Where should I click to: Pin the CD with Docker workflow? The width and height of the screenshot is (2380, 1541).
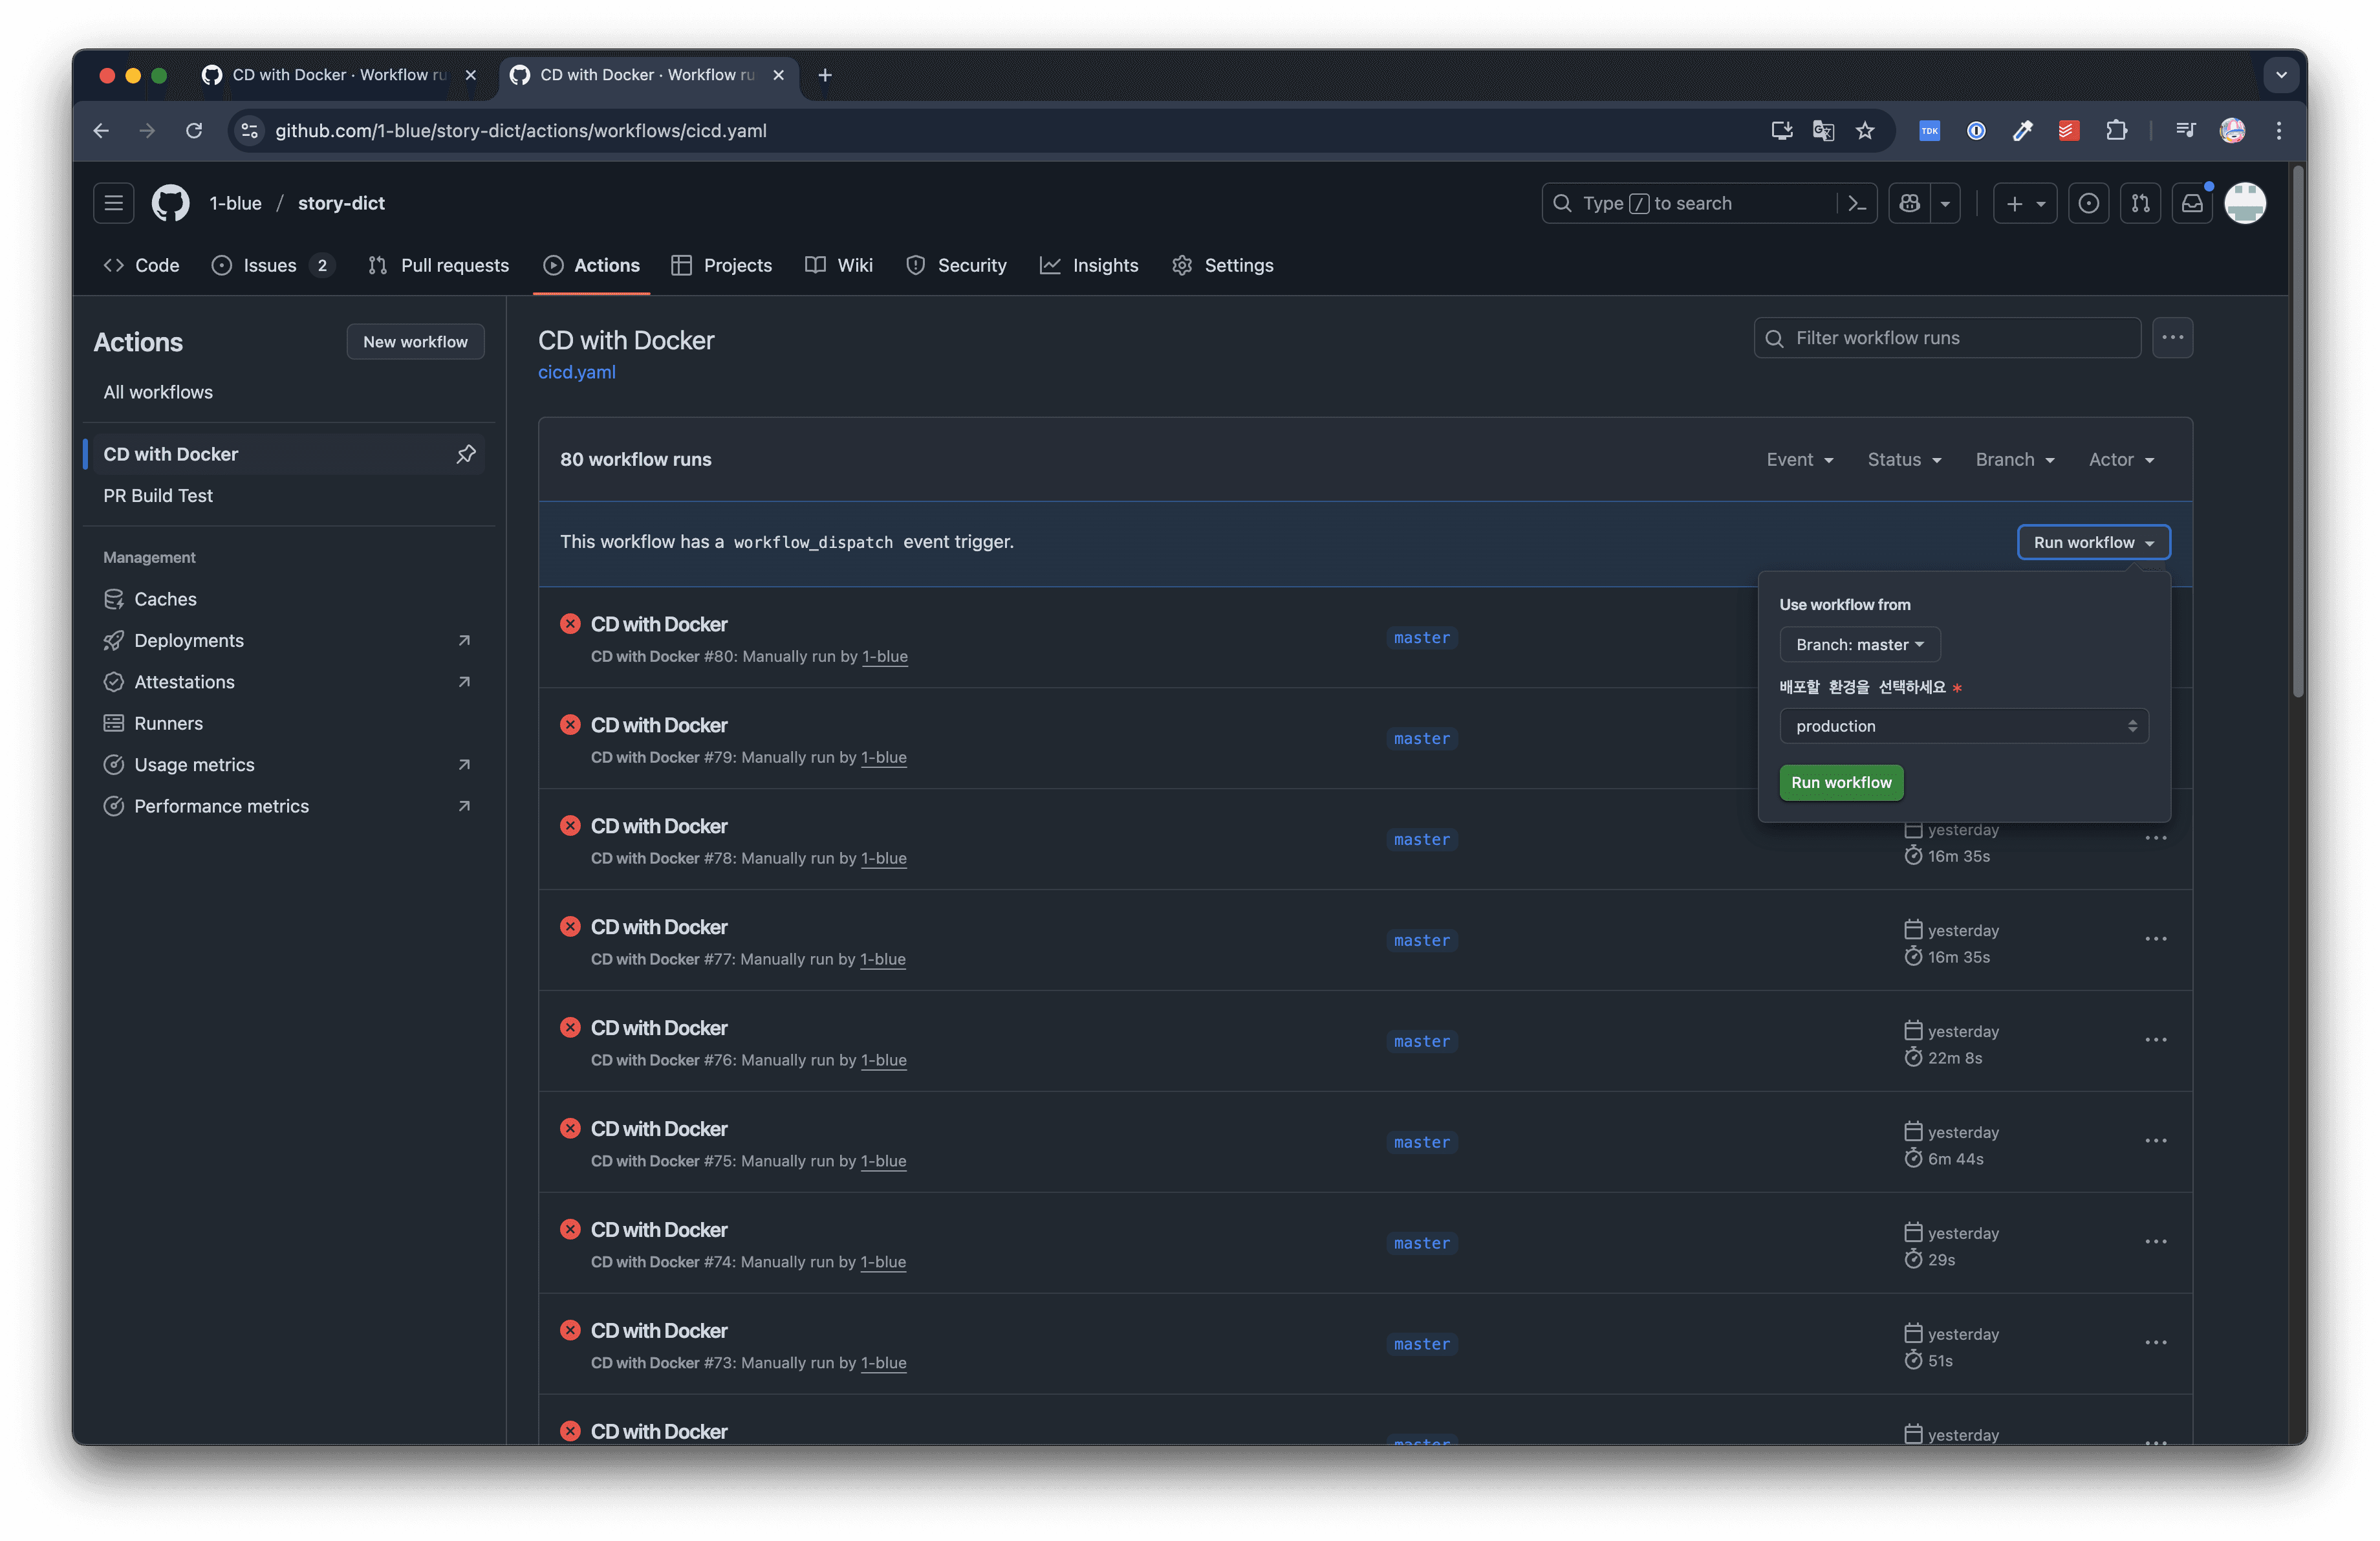(466, 454)
